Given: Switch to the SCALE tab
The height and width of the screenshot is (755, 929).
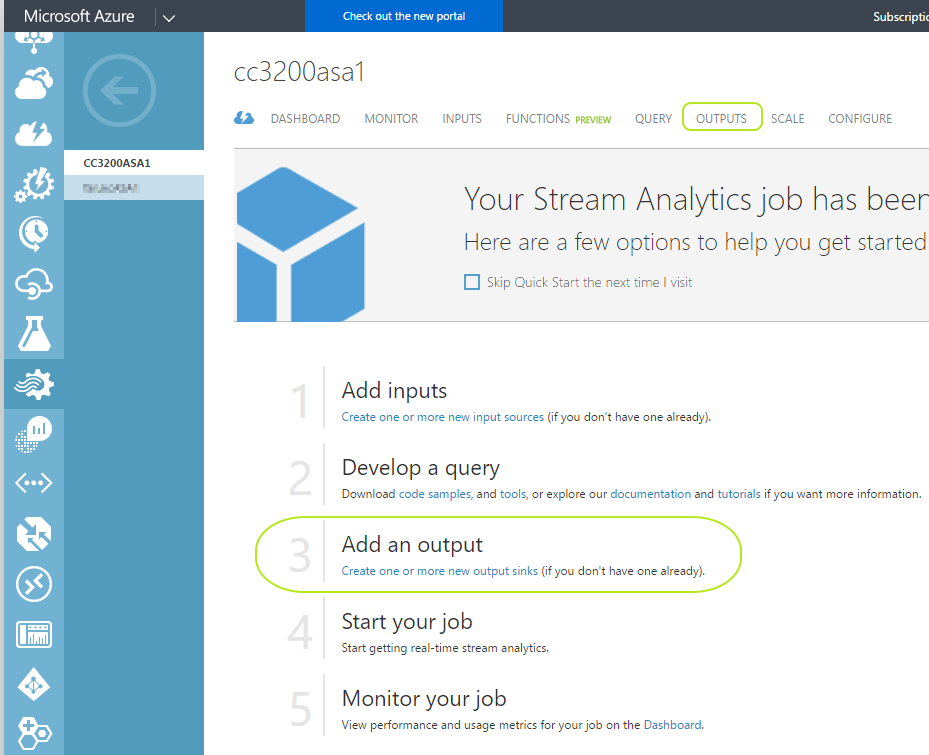Looking at the screenshot, I should point(787,119).
